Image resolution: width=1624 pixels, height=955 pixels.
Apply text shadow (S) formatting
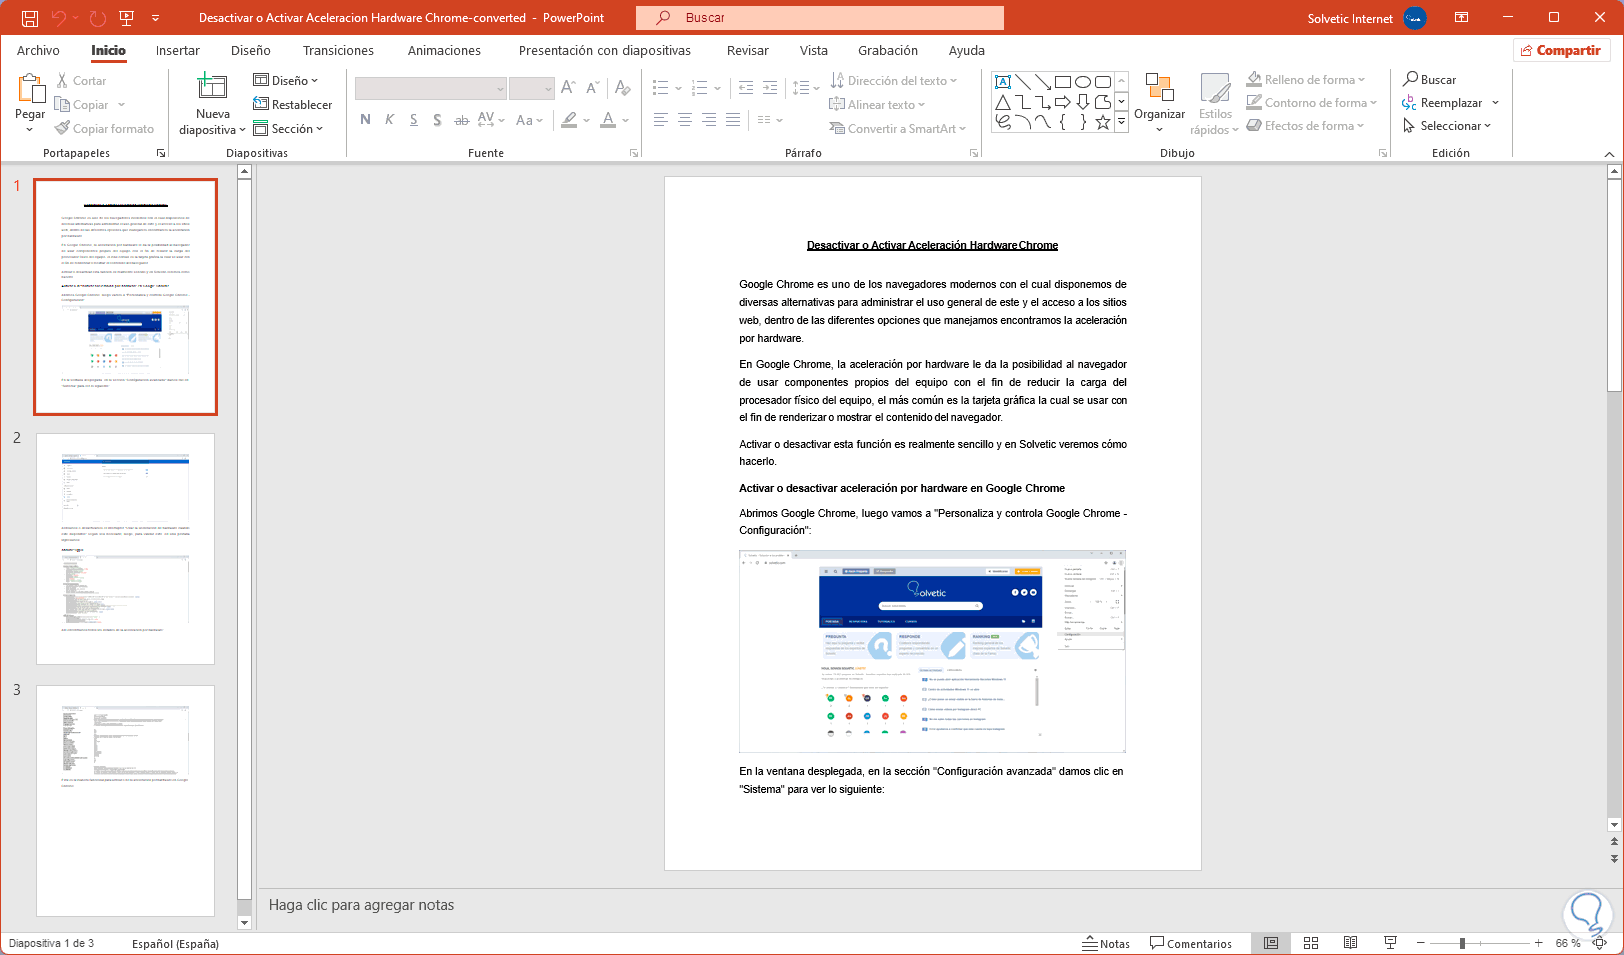tap(437, 120)
